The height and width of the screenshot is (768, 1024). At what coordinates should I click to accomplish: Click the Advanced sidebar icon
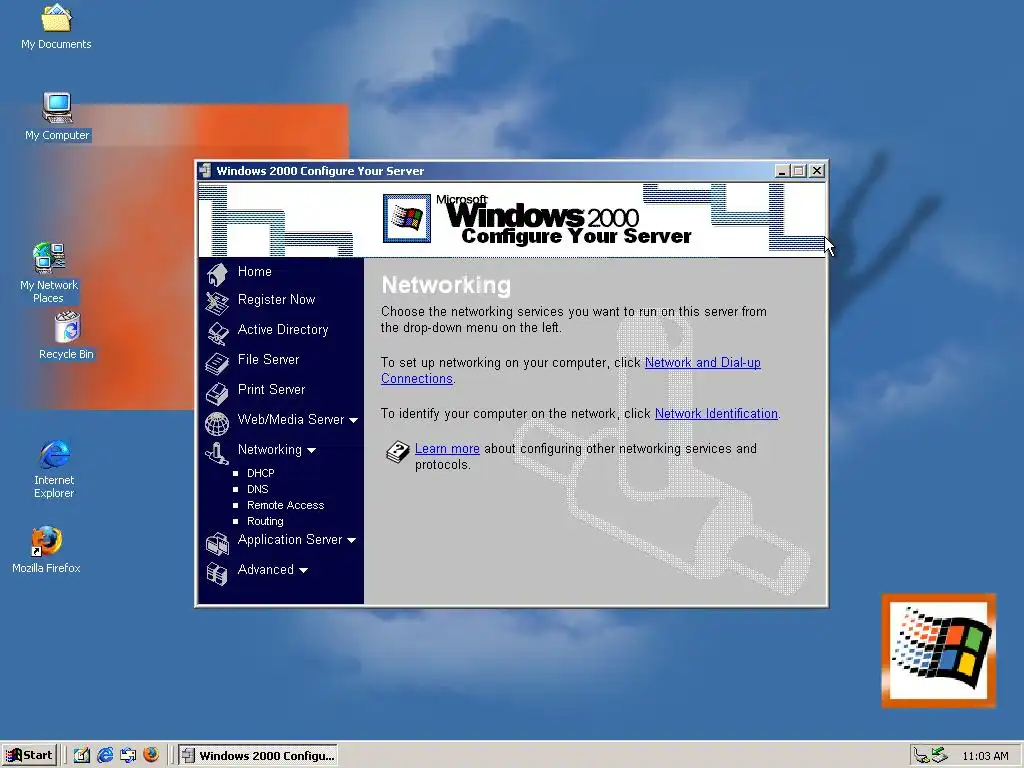pyautogui.click(x=217, y=573)
